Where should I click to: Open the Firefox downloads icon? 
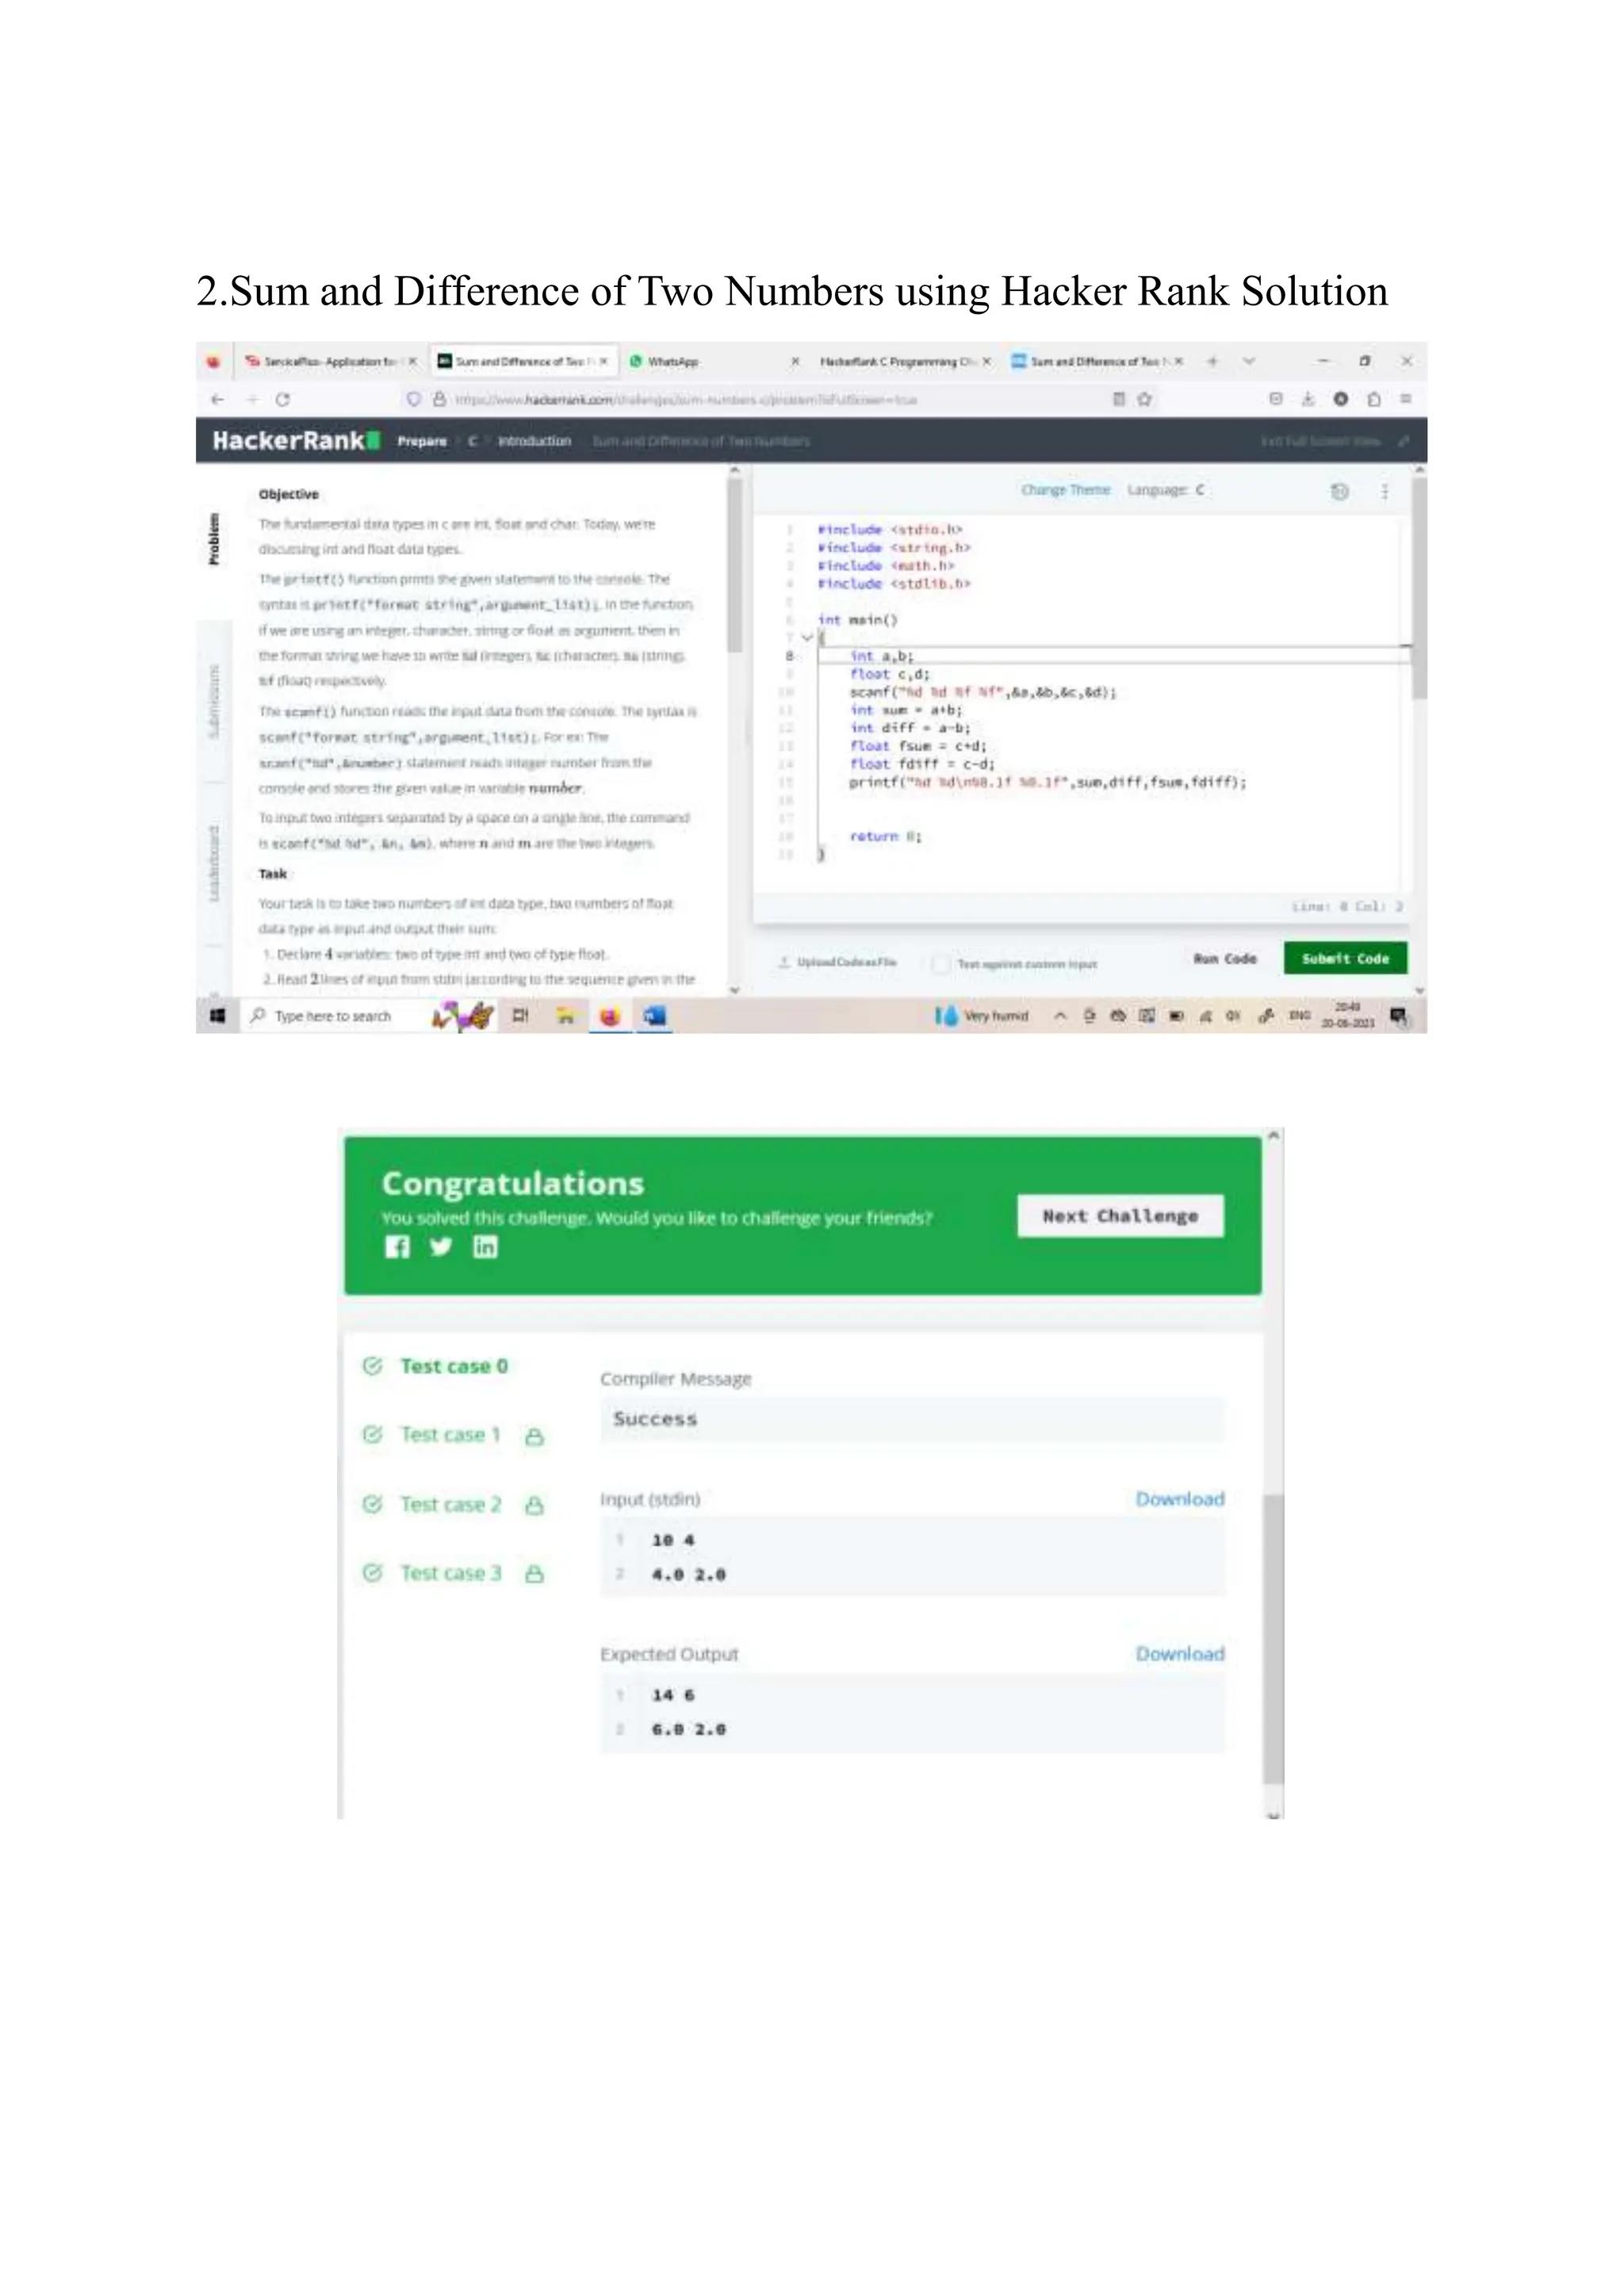click(x=1308, y=399)
